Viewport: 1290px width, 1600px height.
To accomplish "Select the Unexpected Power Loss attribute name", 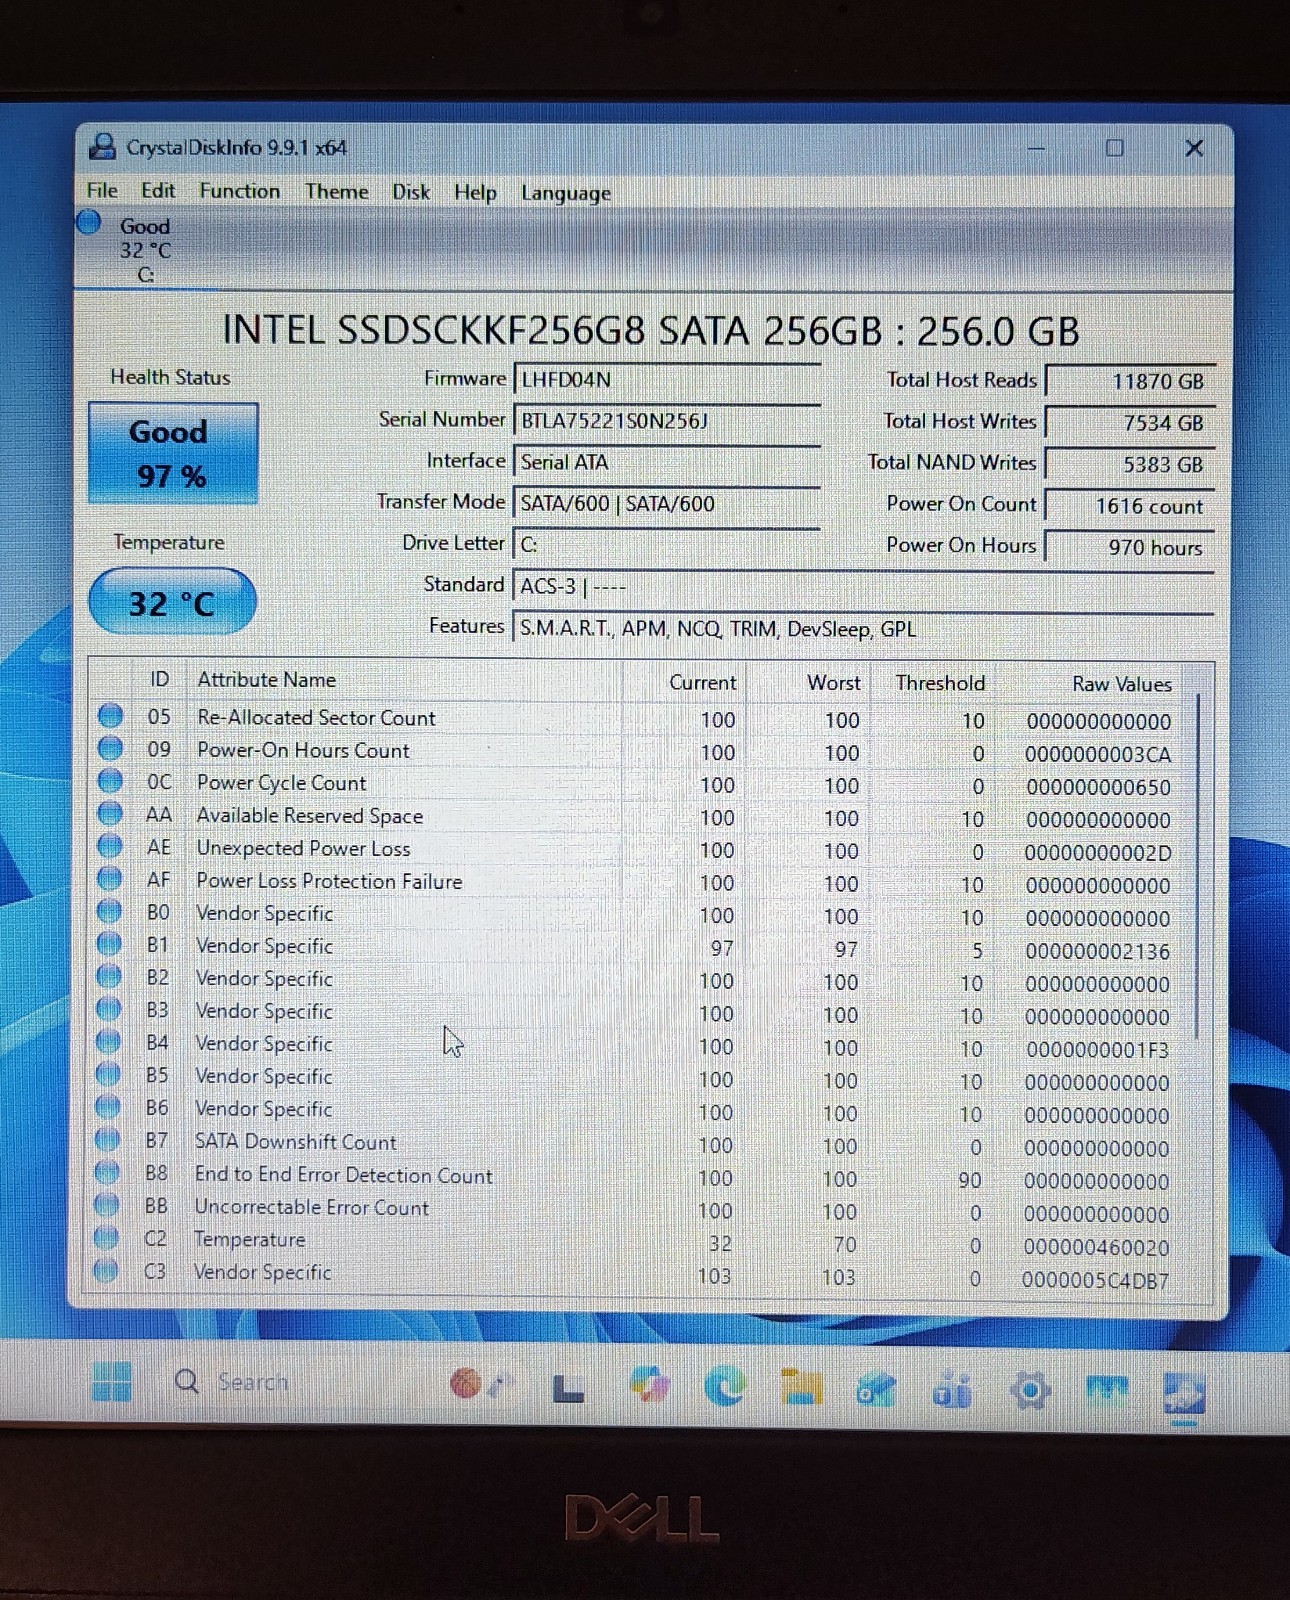I will 303,849.
